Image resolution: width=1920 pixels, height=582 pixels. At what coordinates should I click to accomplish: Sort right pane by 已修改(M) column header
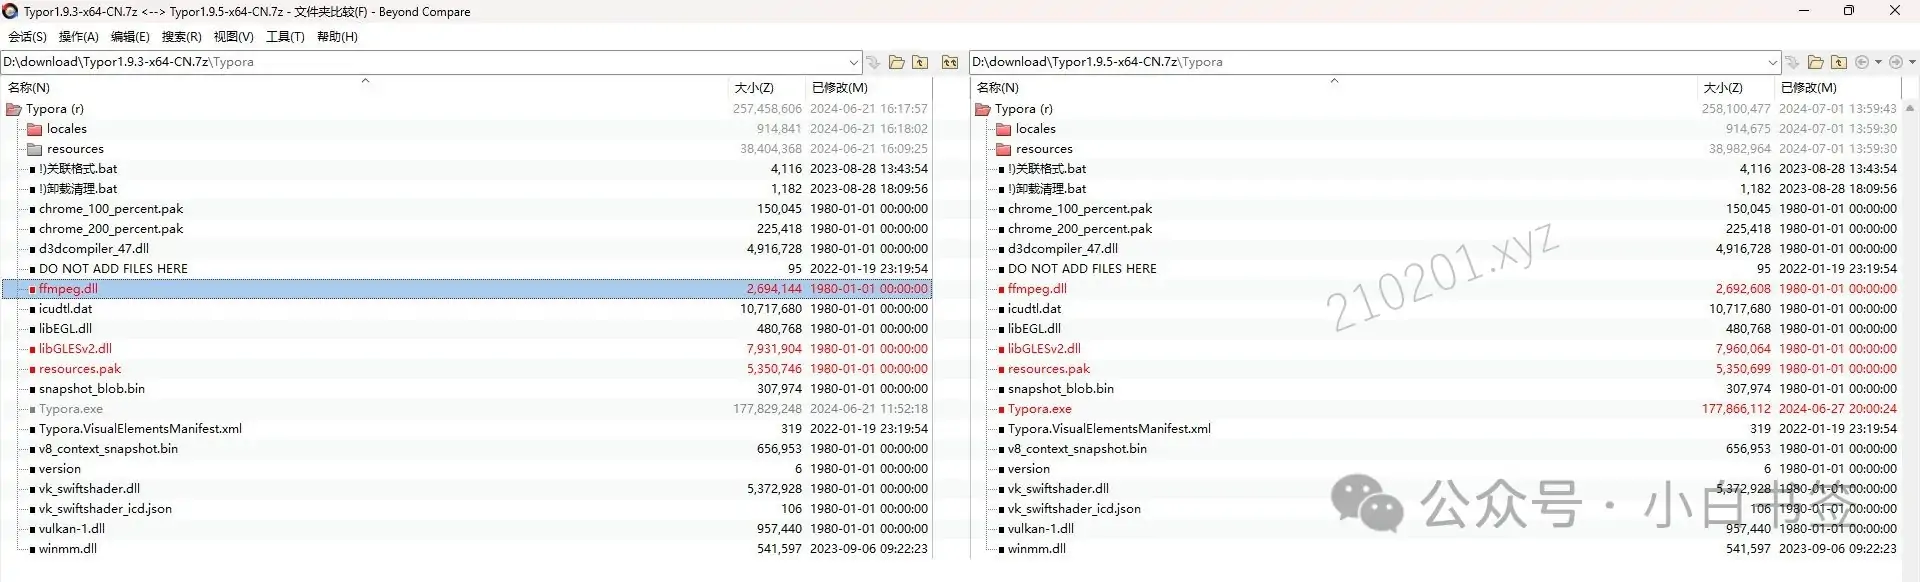(1809, 88)
